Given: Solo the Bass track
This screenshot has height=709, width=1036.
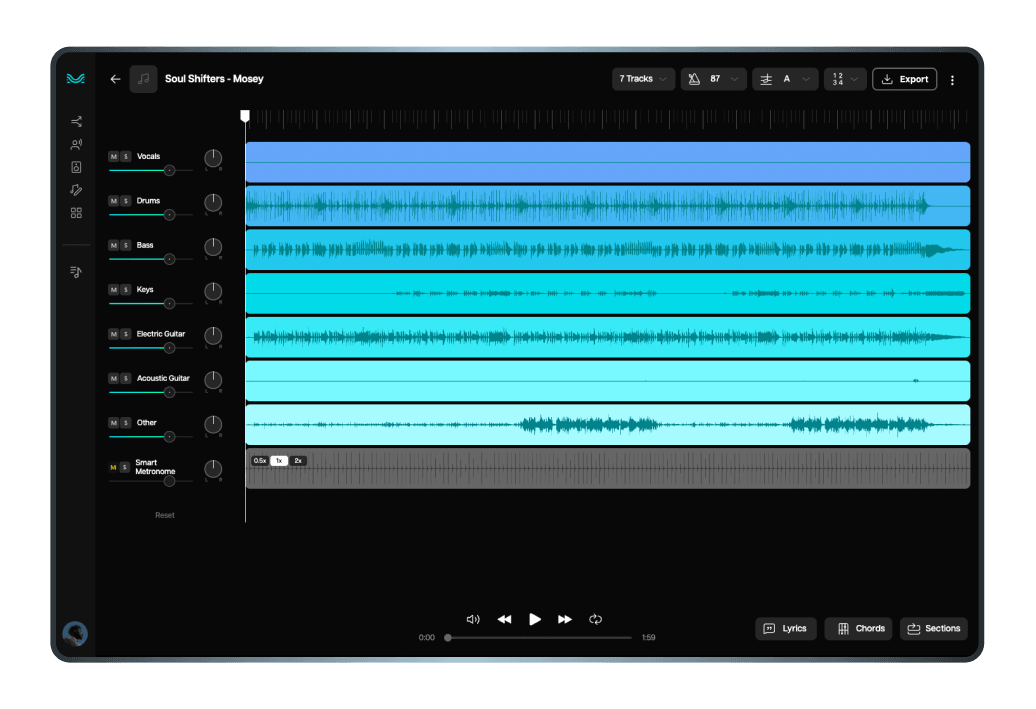Looking at the screenshot, I should [x=126, y=245].
